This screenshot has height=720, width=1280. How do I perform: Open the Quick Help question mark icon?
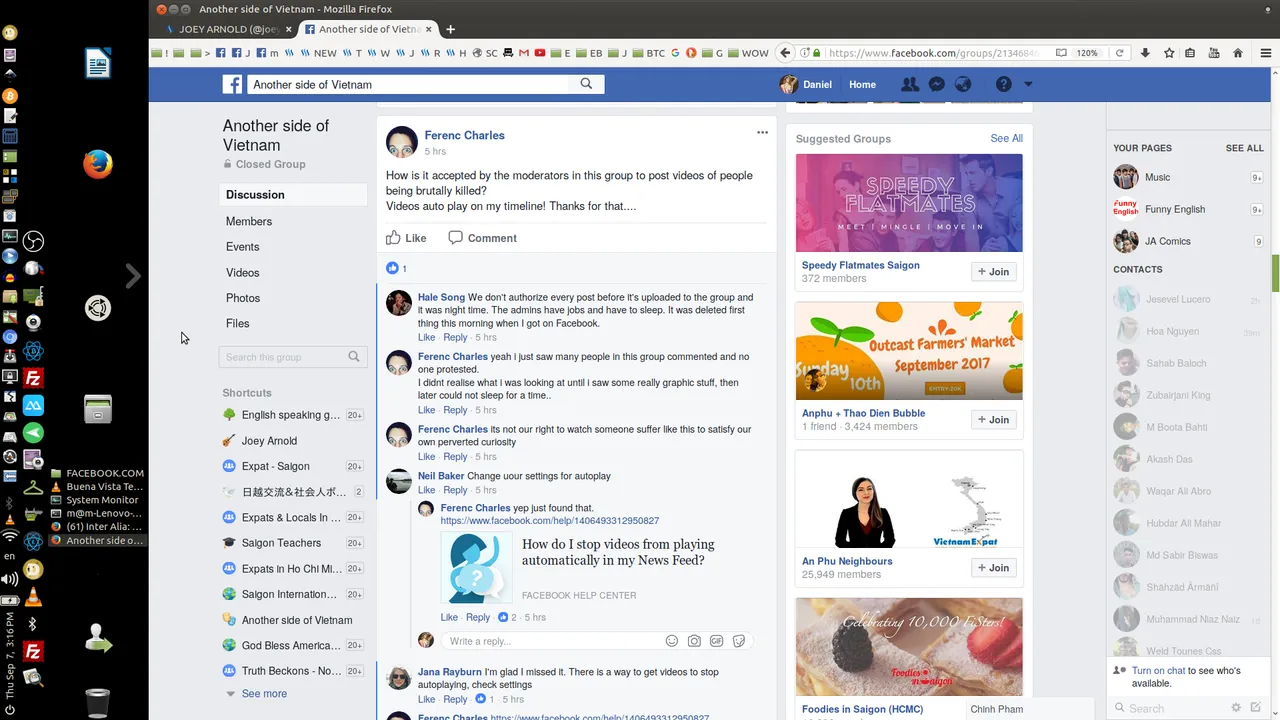(x=1003, y=85)
